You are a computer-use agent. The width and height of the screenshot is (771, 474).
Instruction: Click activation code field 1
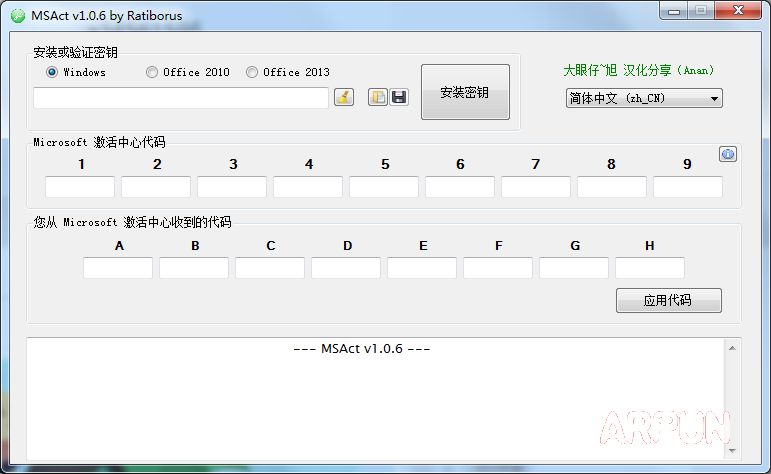[x=80, y=187]
